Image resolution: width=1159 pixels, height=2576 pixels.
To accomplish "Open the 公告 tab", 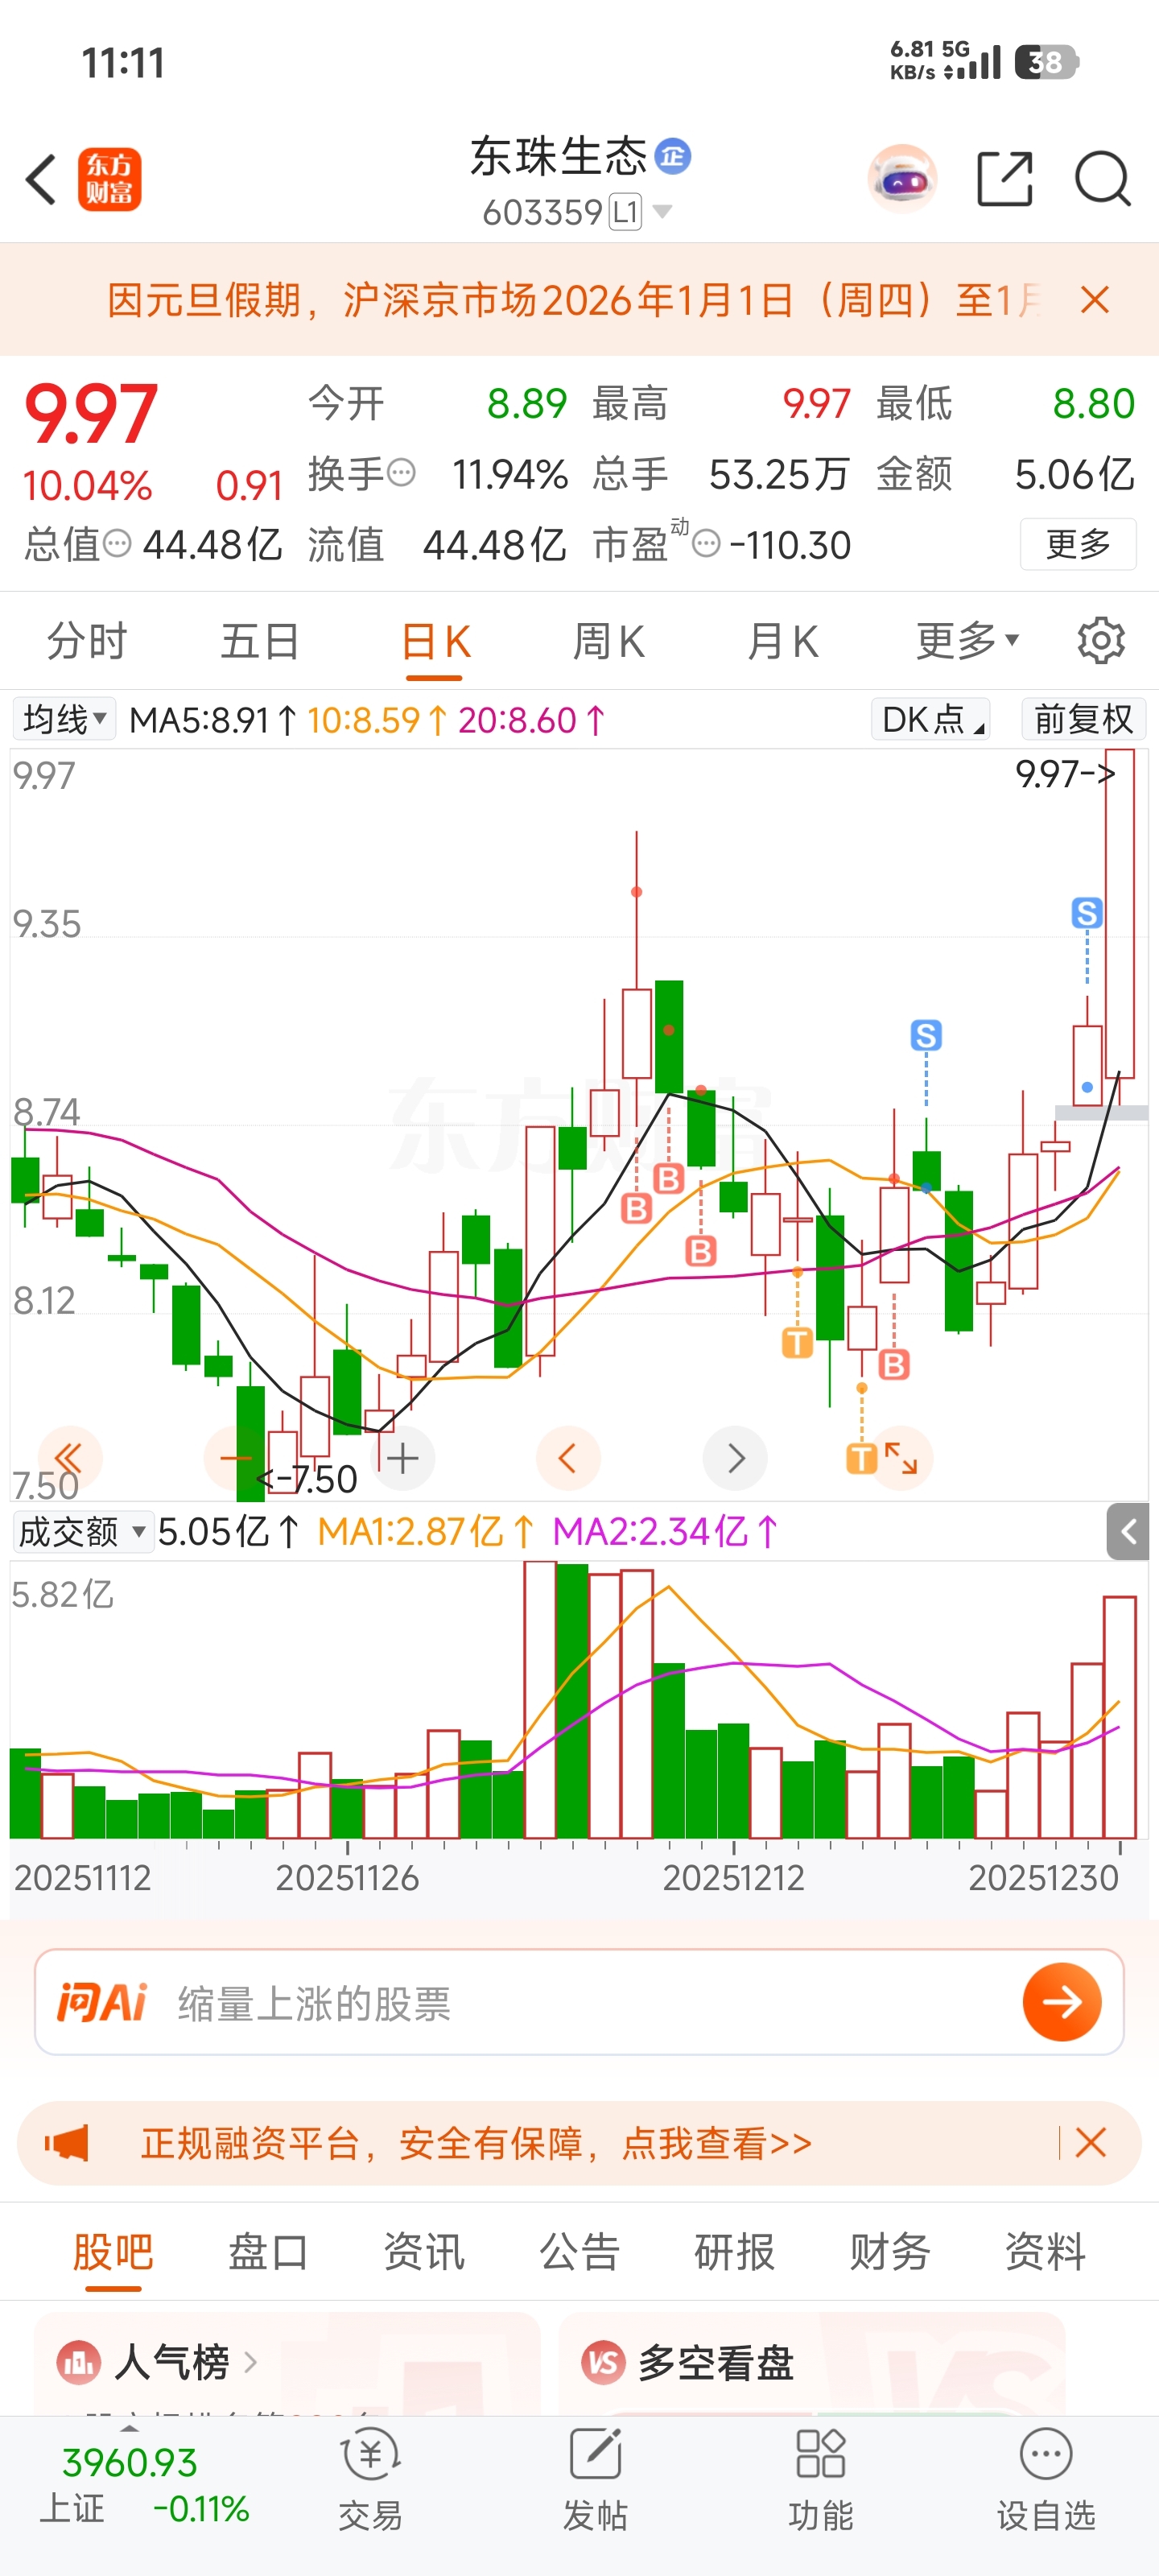I will click(579, 2252).
